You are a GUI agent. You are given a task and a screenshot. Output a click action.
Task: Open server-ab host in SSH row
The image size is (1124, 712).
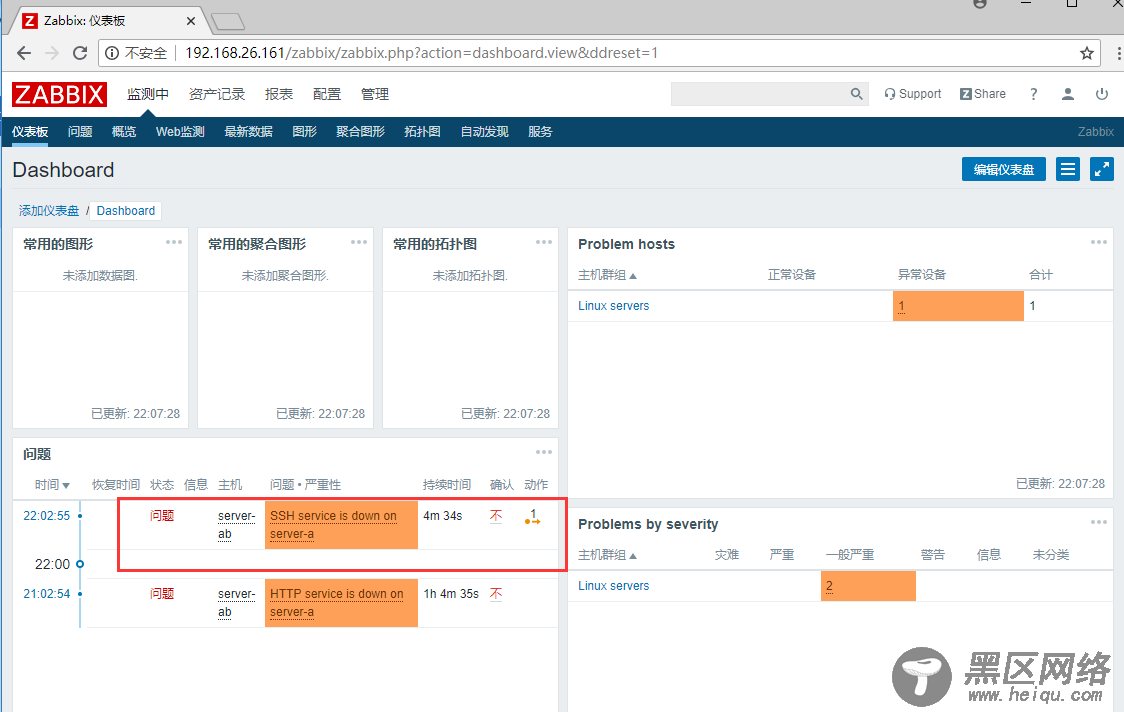pyautogui.click(x=237, y=525)
